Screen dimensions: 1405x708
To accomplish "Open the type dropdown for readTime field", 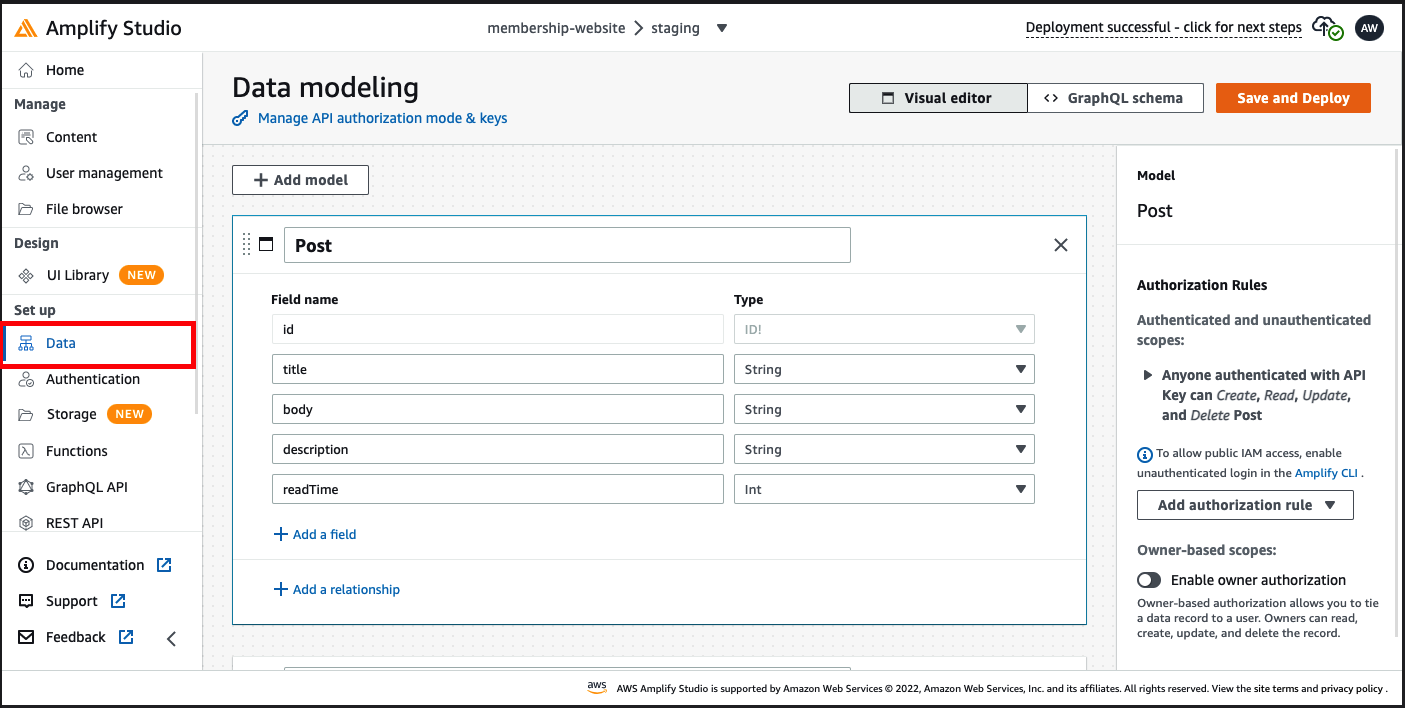I will [x=884, y=489].
